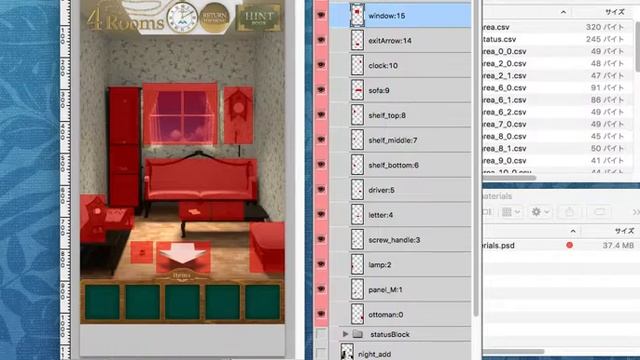Select area_8_0.csv file in Finder
This screenshot has height=360, width=640.
pyautogui.click(x=558, y=136)
